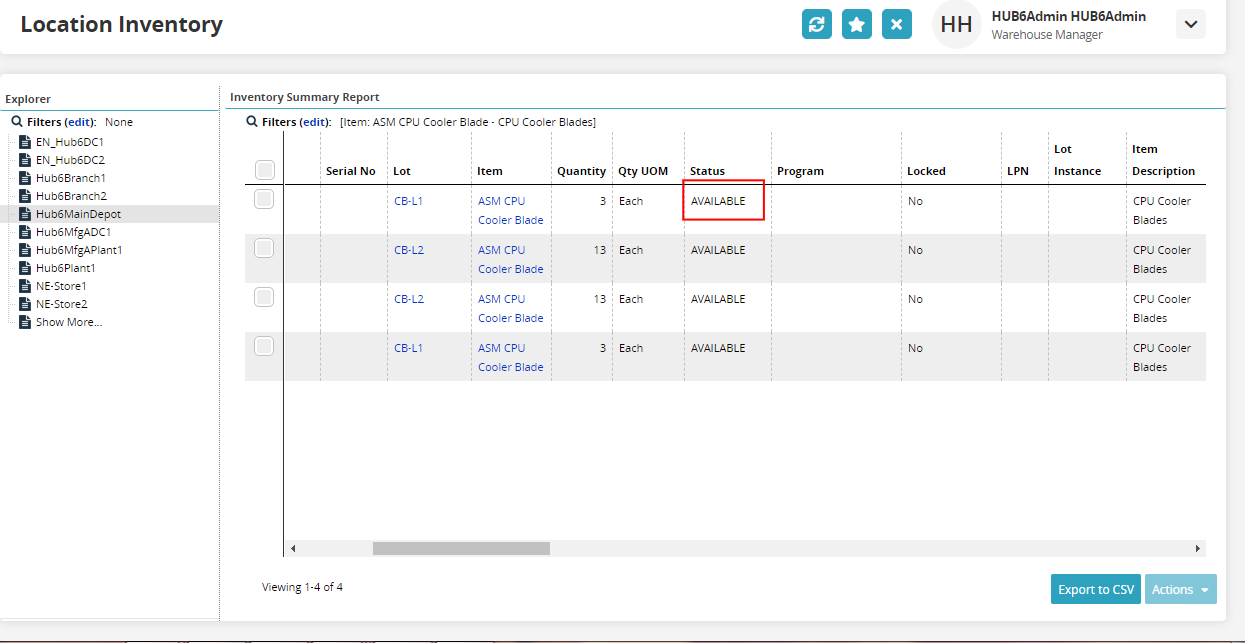Screen dimensions: 1245x643
Task: Select the second row CB-L2 checkbox
Action: (264, 249)
